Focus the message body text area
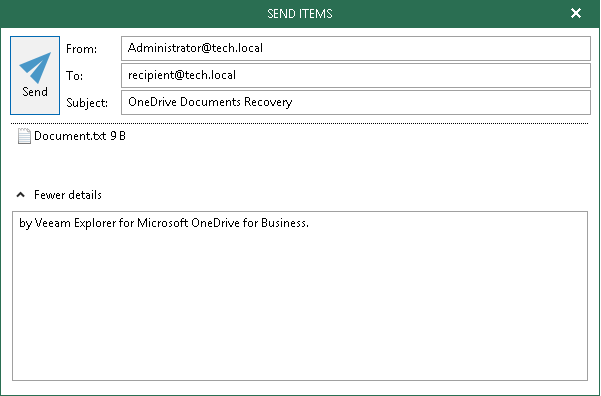The height and width of the screenshot is (396, 601). [x=300, y=296]
